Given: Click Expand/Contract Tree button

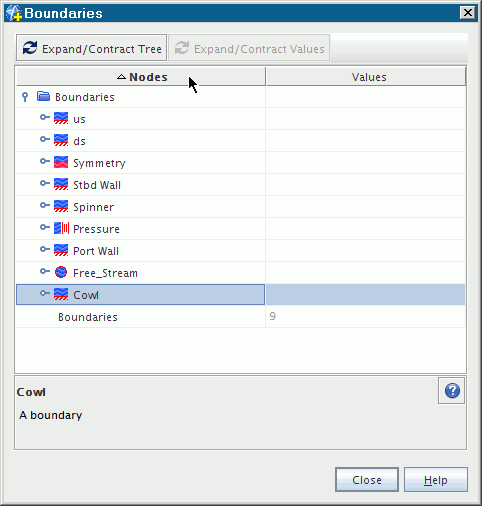Looking at the screenshot, I should tap(91, 48).
